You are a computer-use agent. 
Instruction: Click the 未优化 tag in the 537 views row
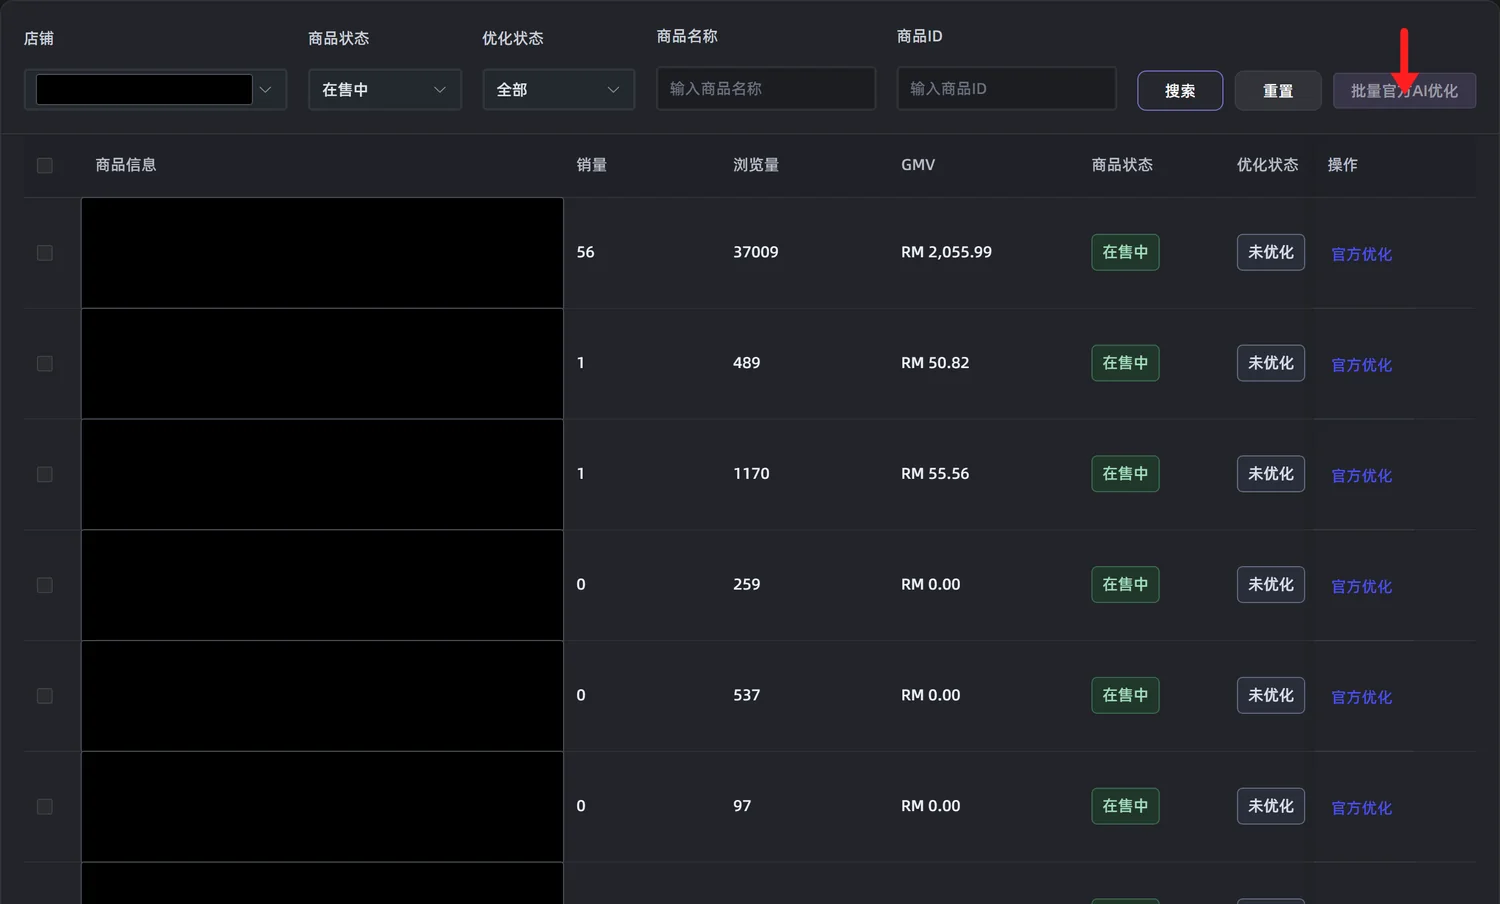[1271, 695]
